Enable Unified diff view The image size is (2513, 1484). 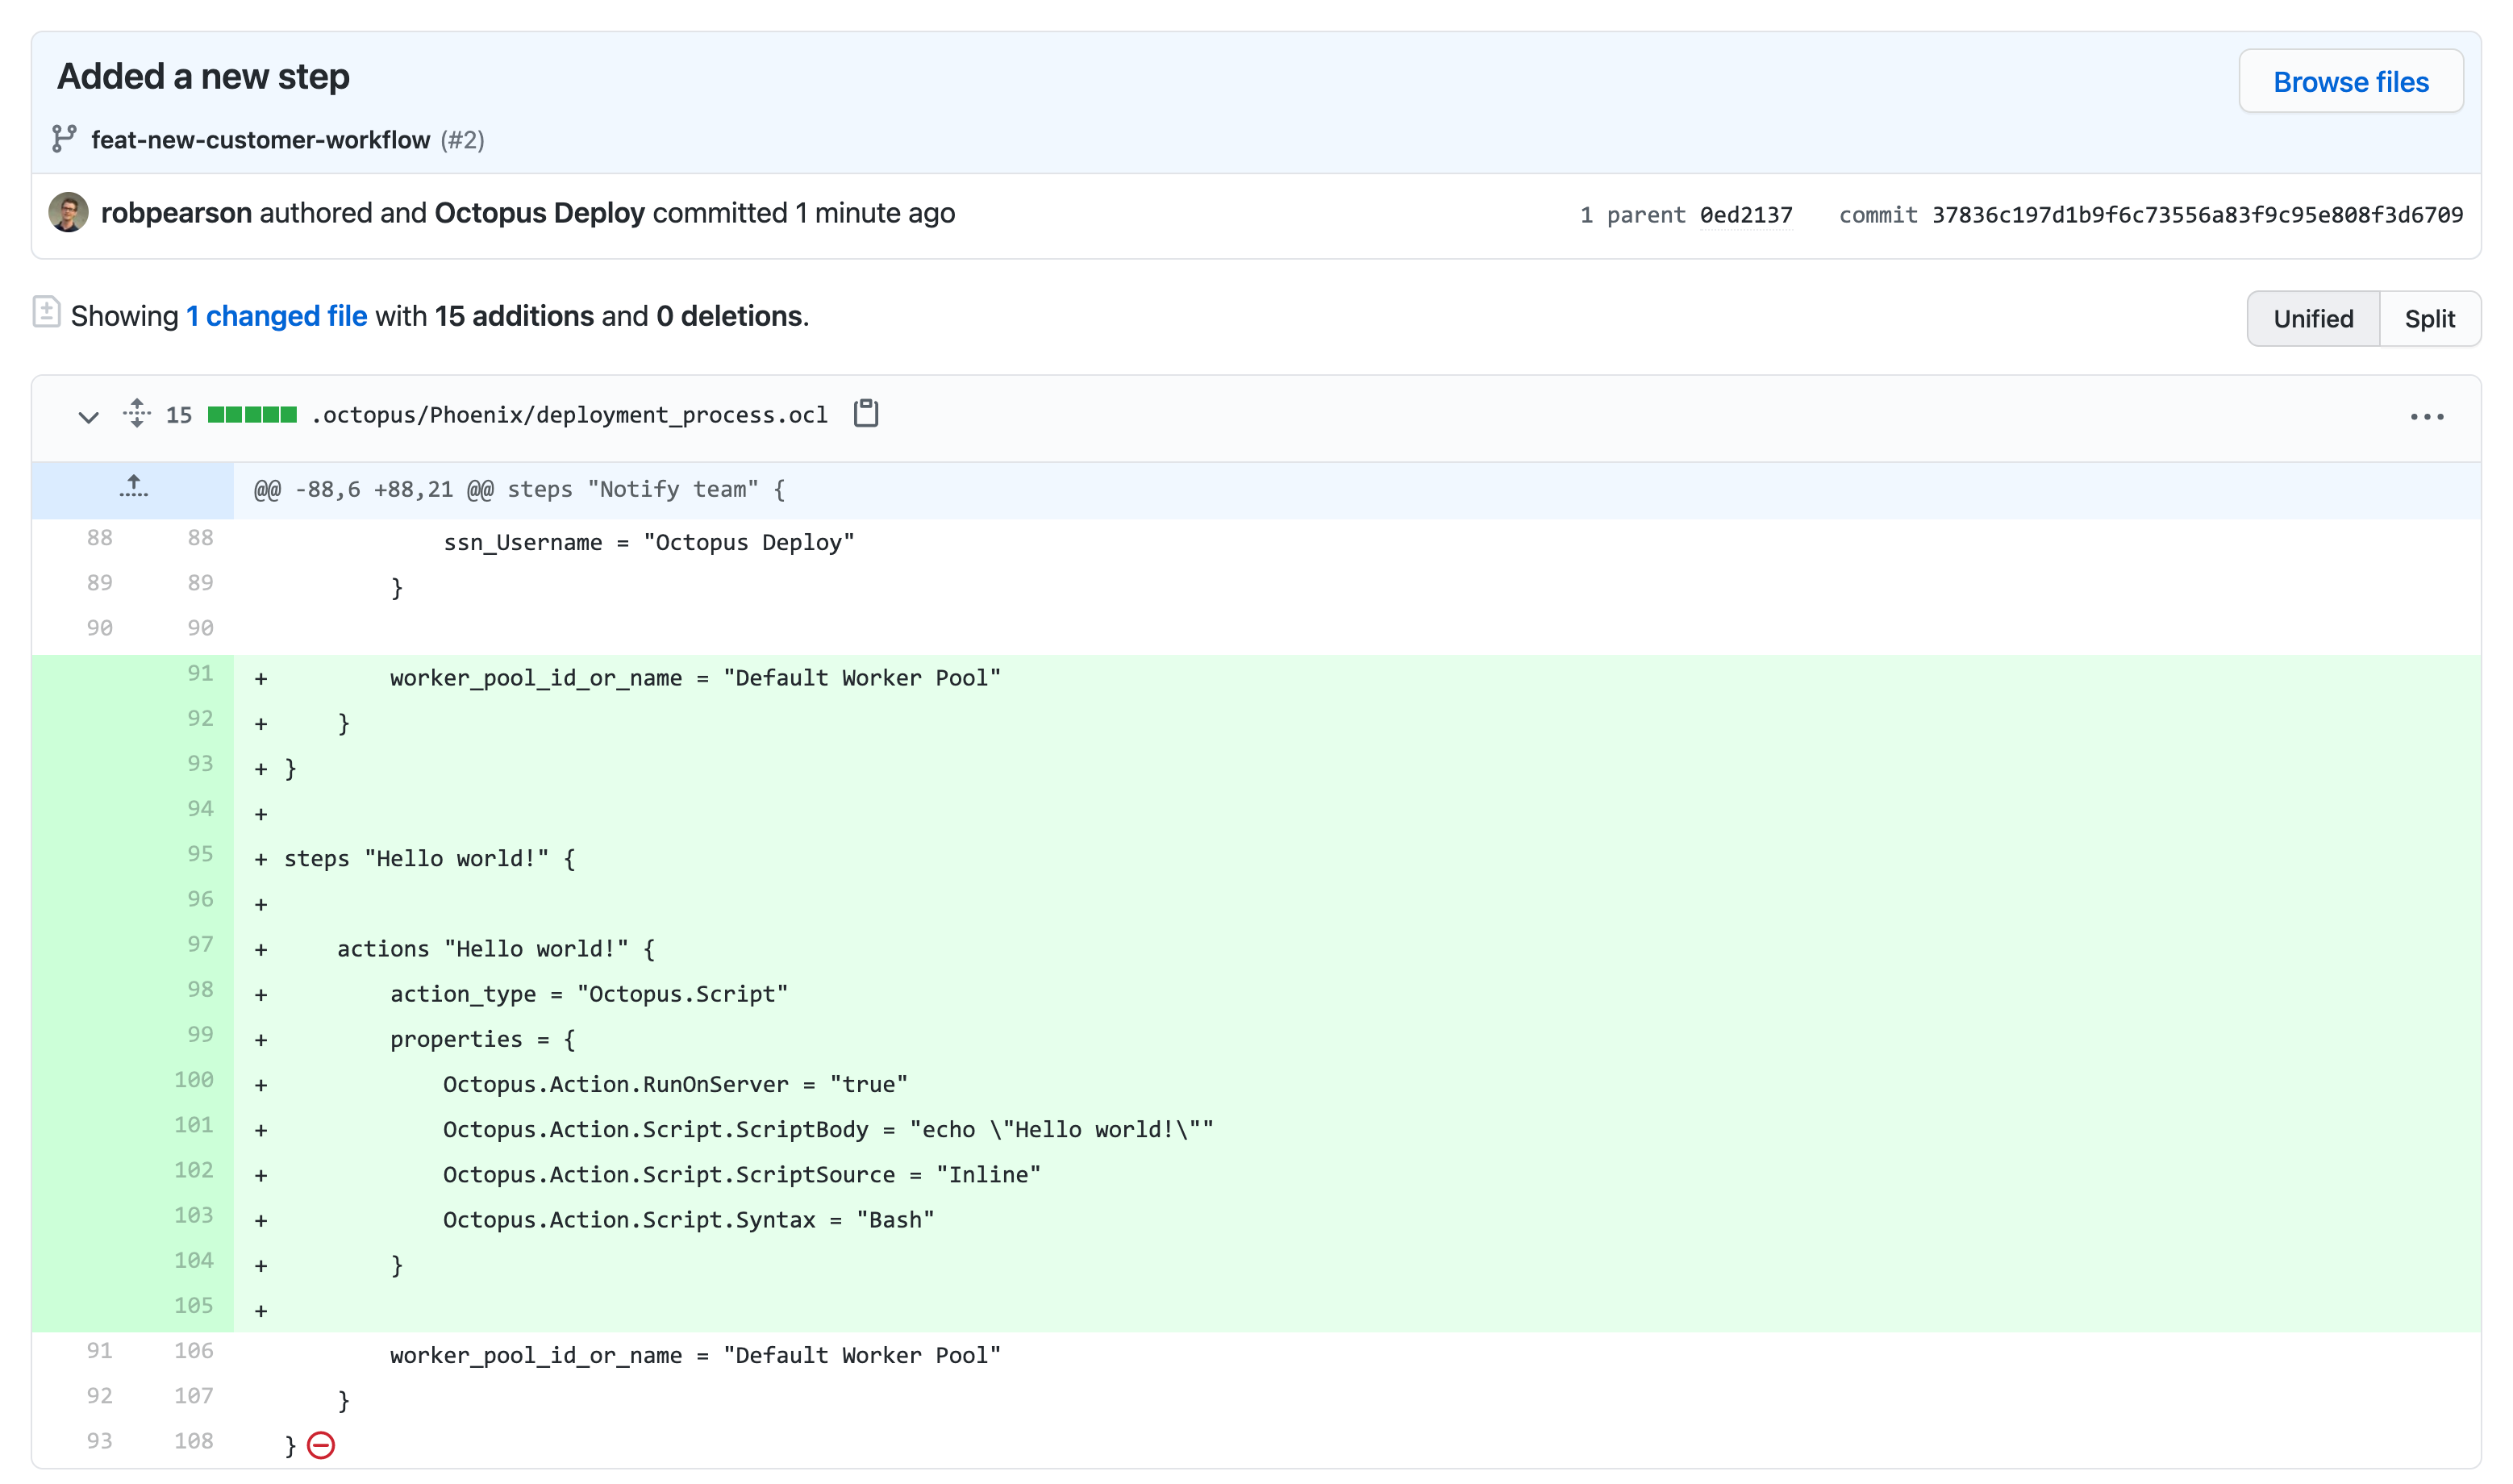pos(2313,318)
